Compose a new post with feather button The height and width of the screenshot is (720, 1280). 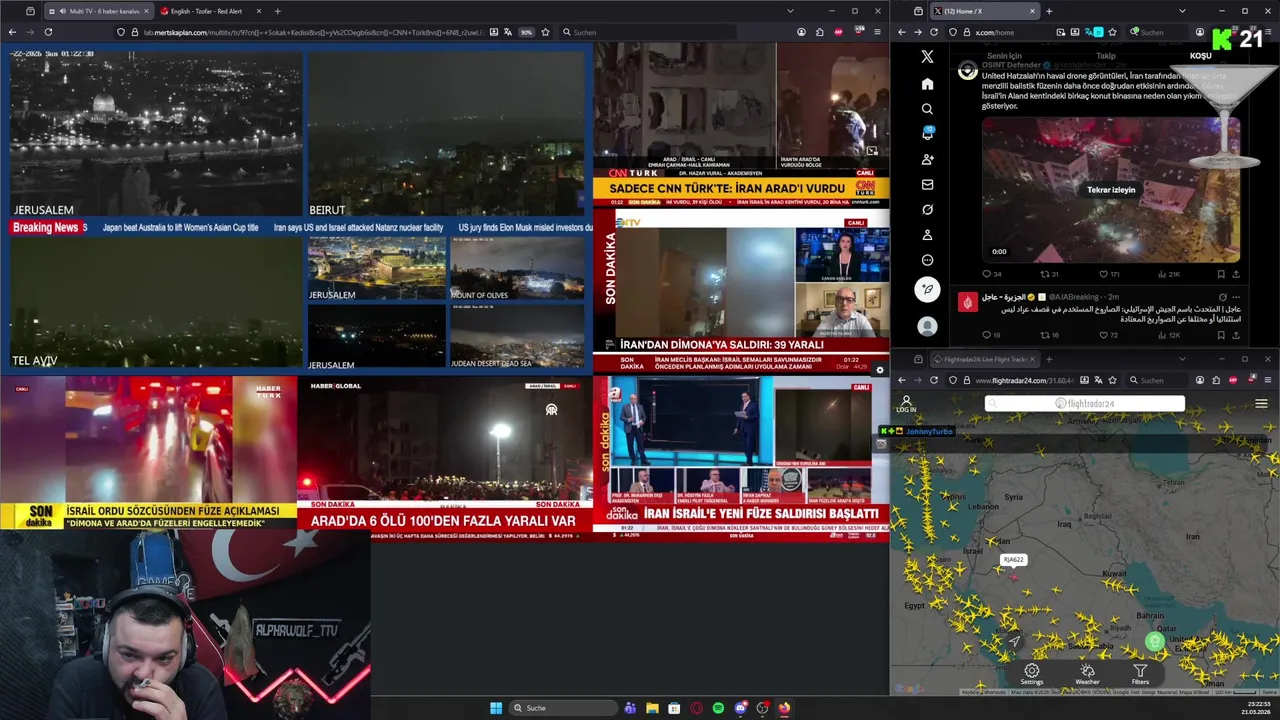point(927,289)
